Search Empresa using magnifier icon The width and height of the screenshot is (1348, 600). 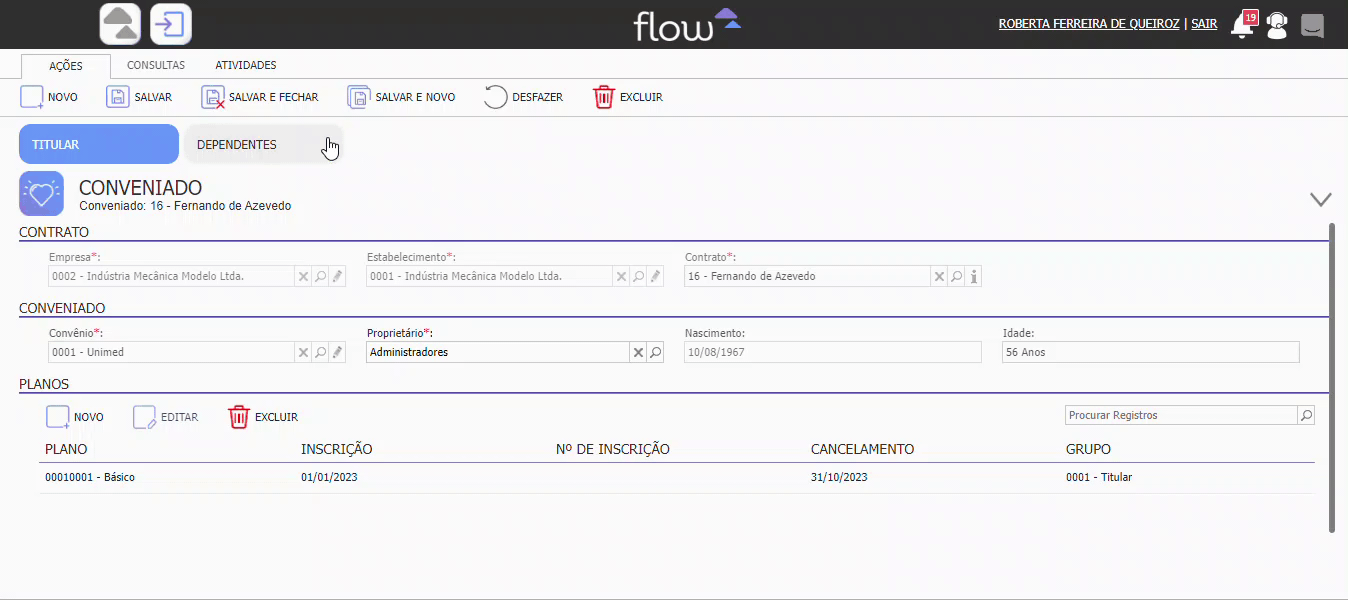point(320,276)
